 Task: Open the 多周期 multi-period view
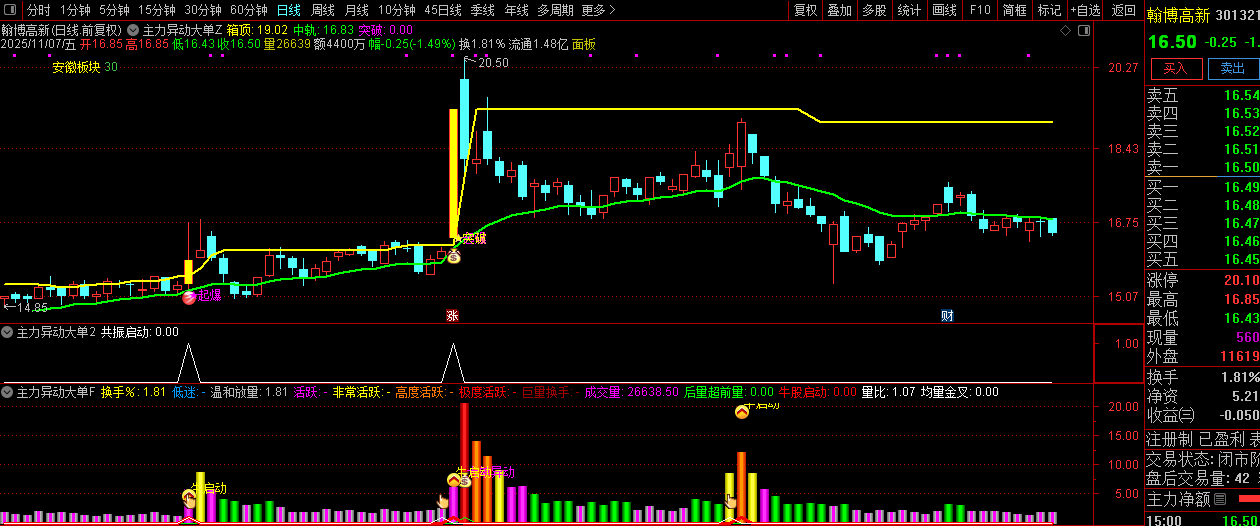[555, 10]
